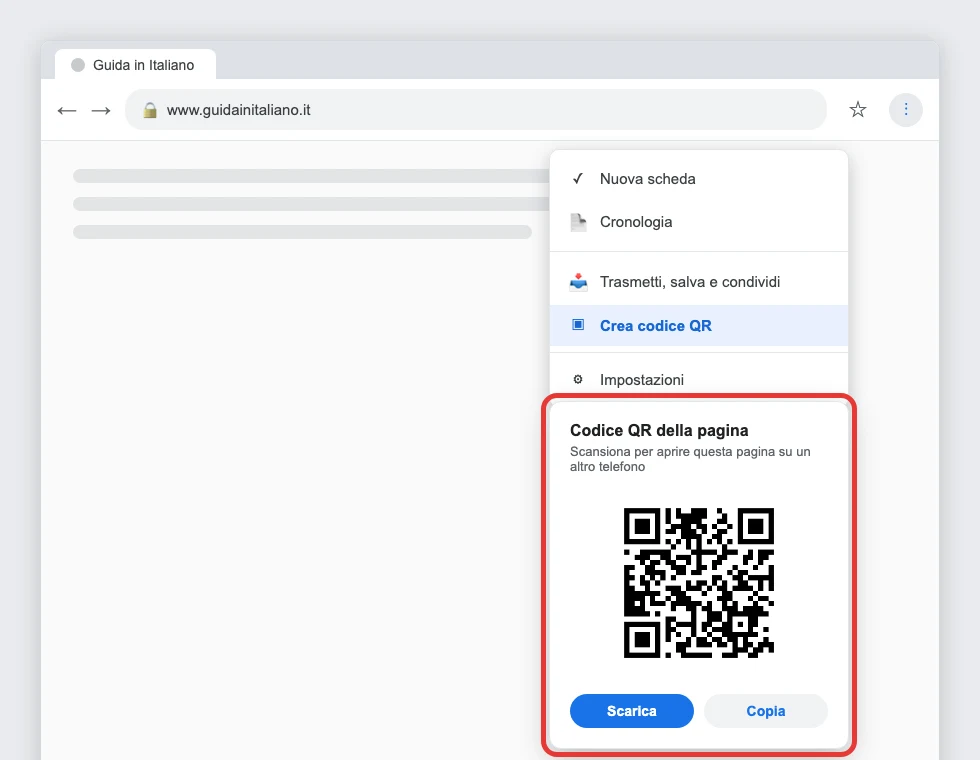
Task: Click the browser forward arrow
Action: 101,111
